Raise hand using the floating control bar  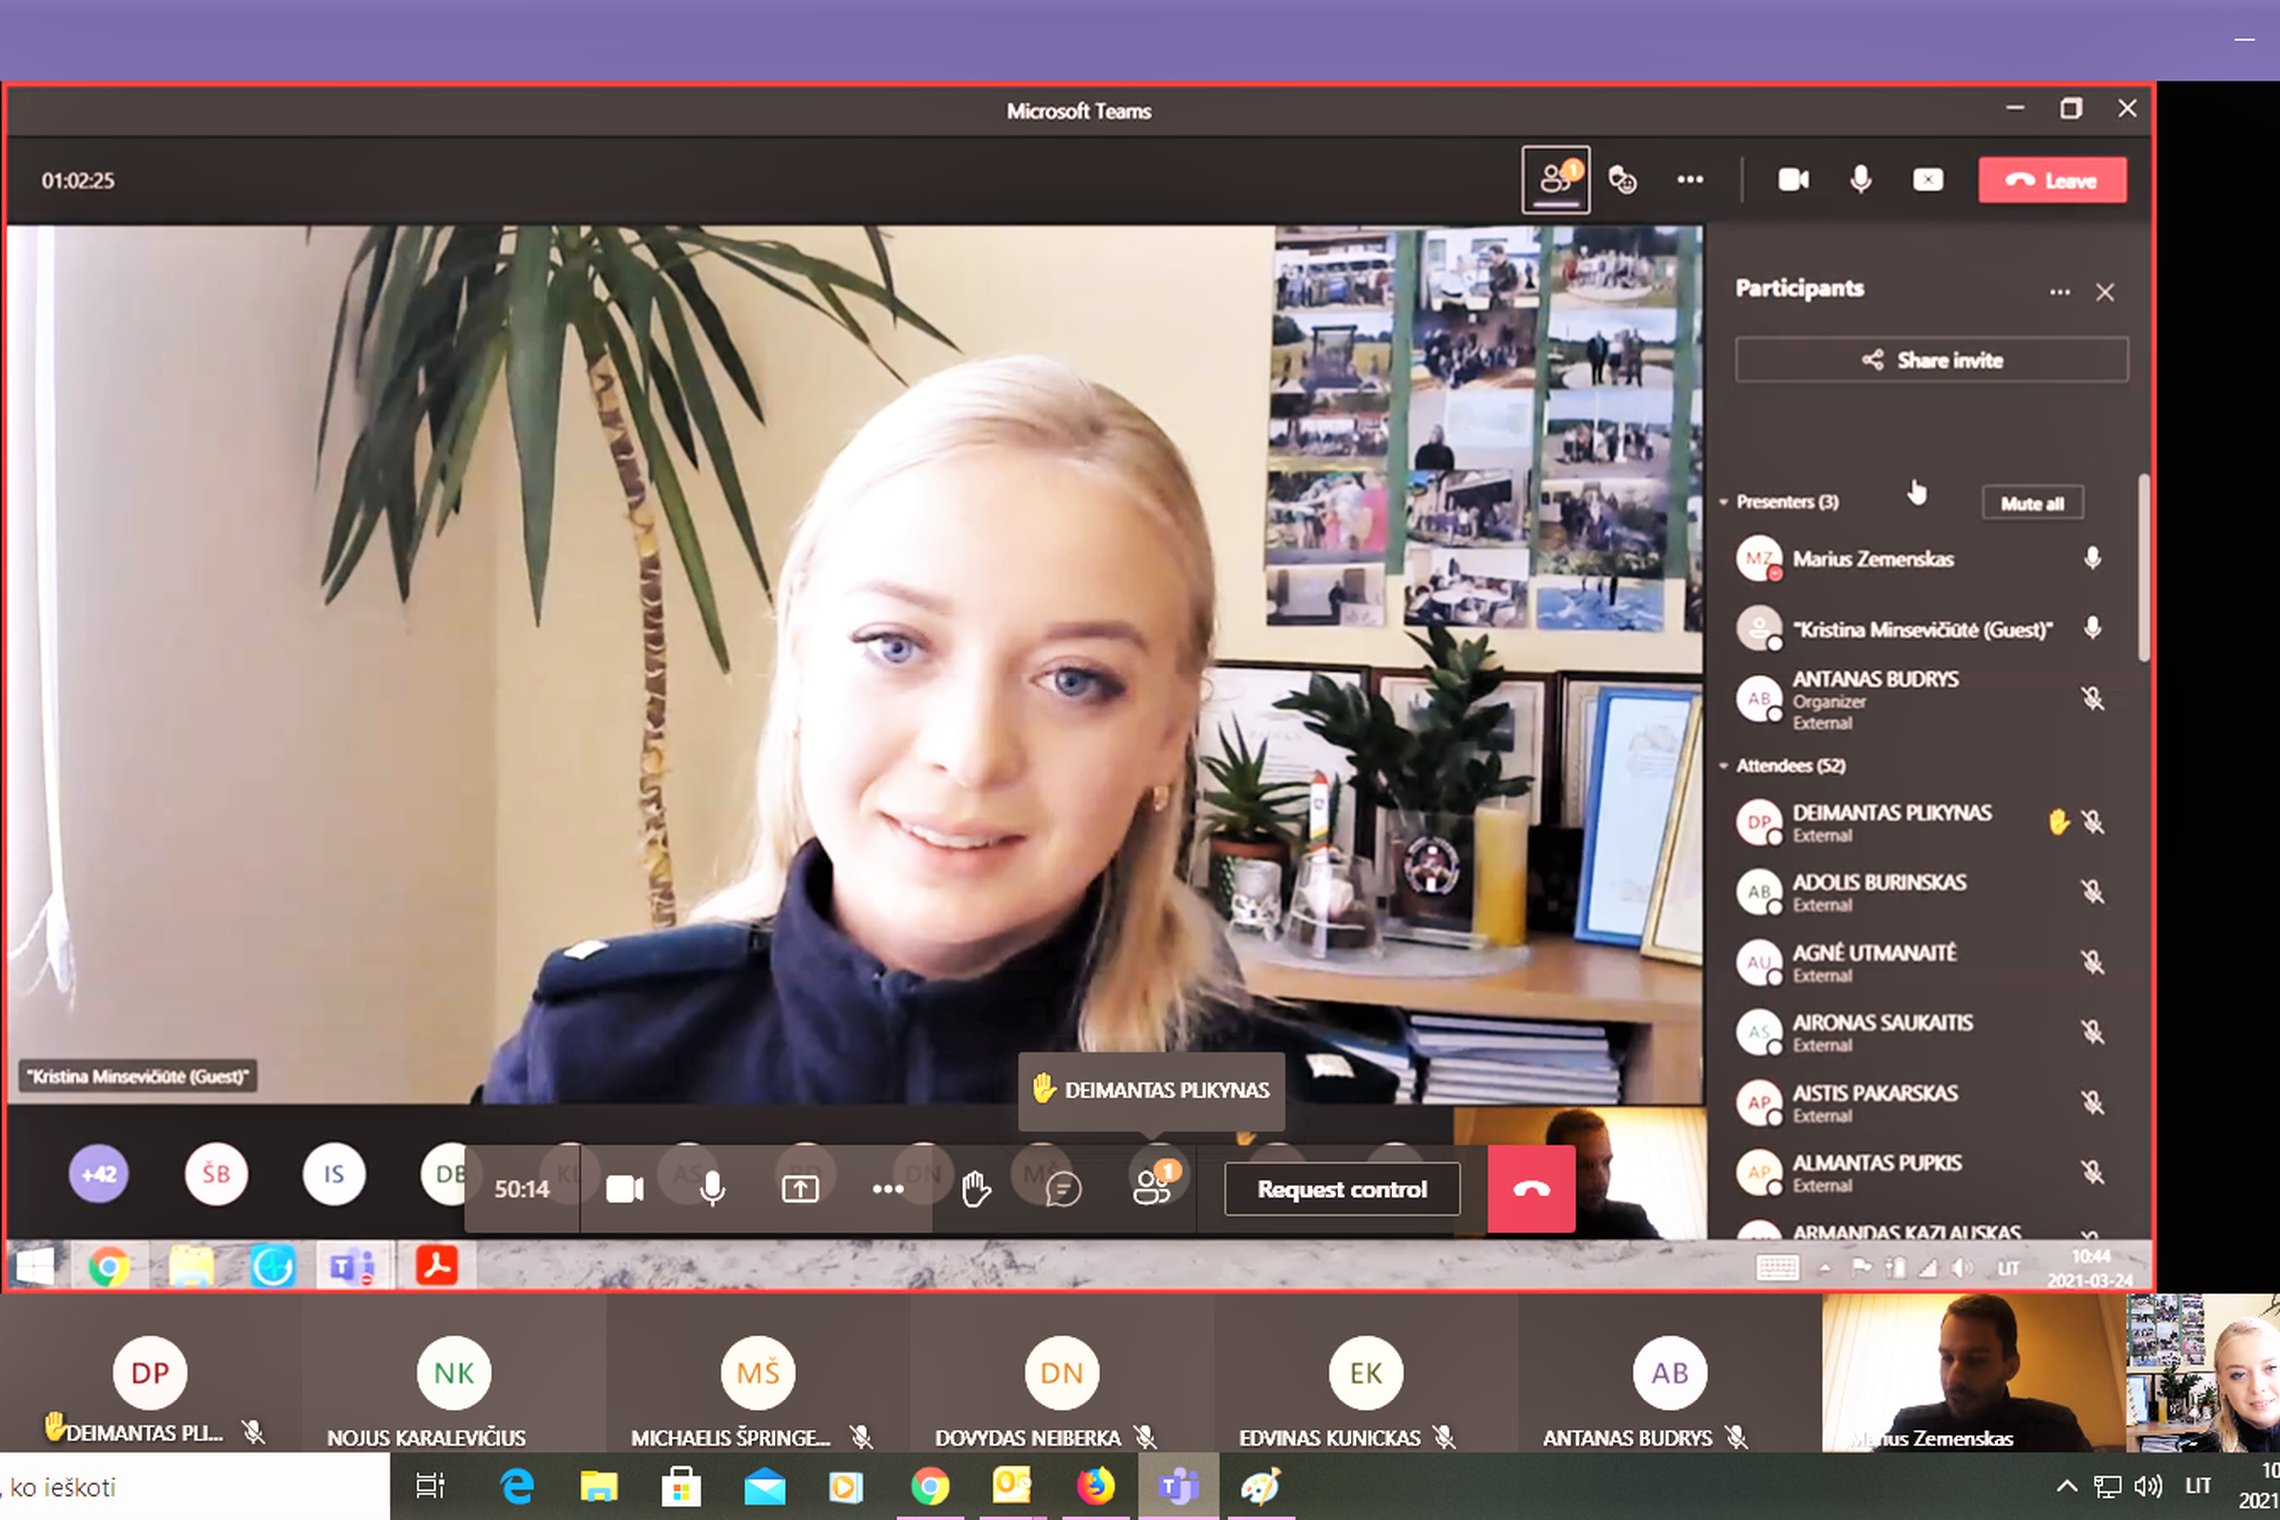click(x=975, y=1189)
